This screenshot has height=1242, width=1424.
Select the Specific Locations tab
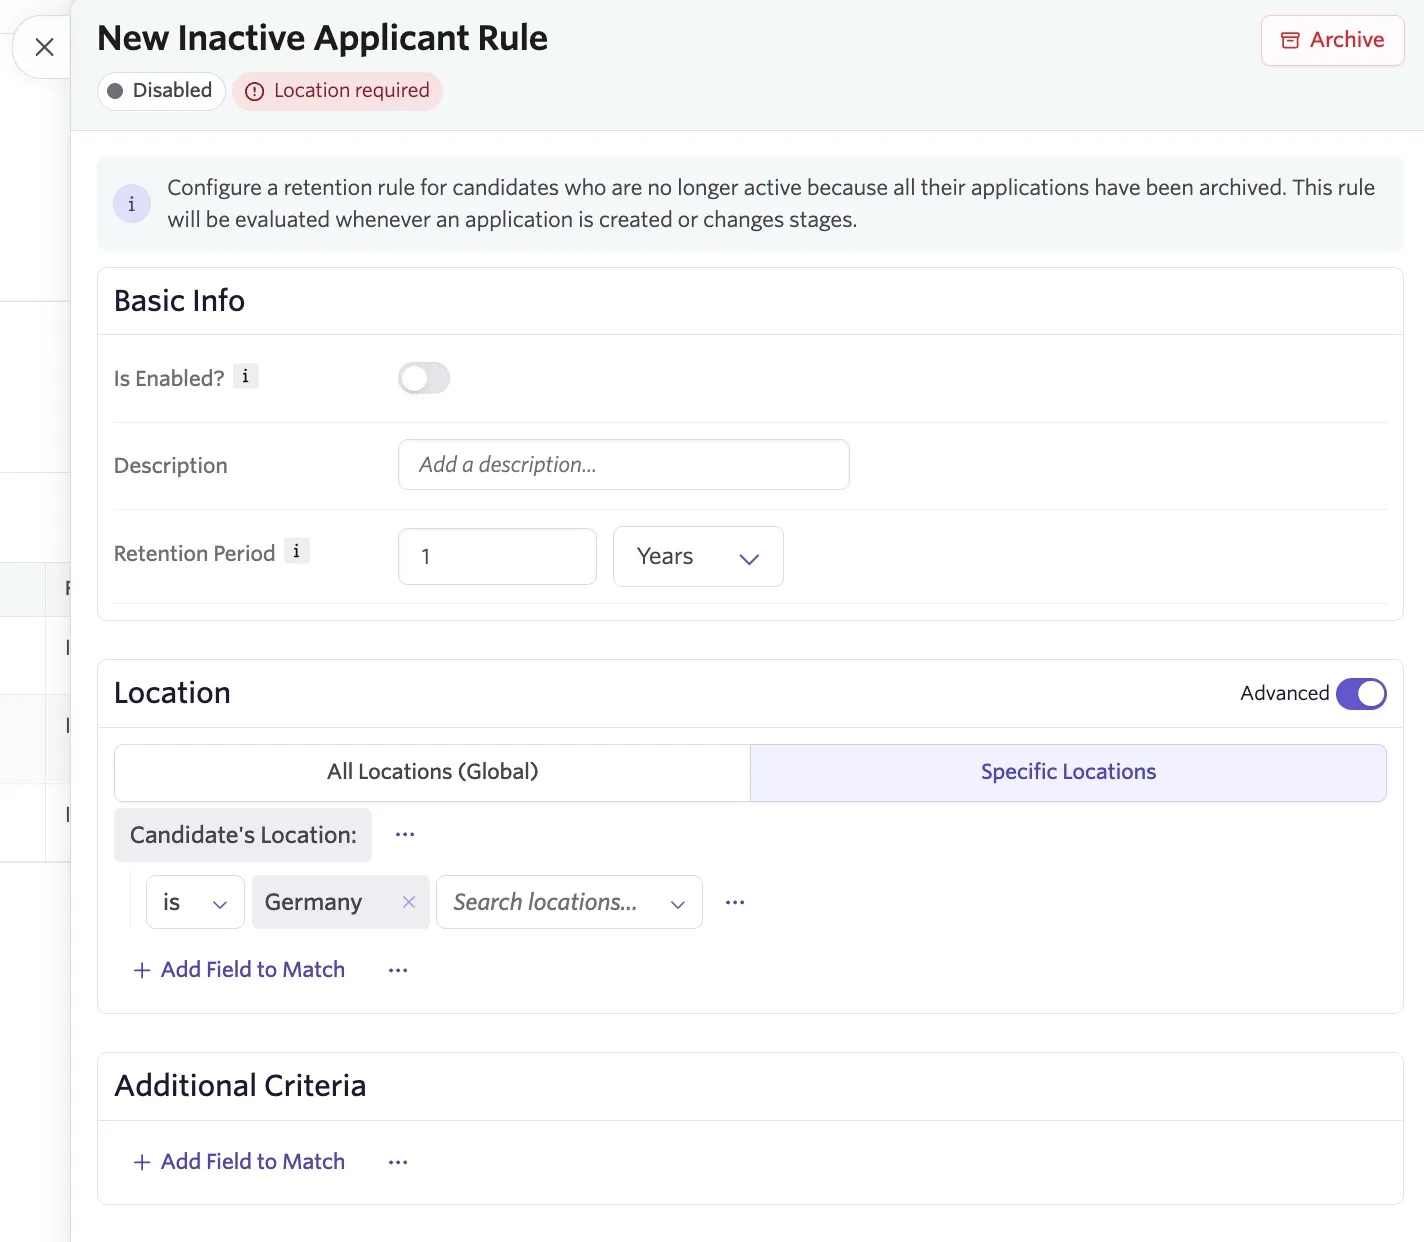(1068, 772)
